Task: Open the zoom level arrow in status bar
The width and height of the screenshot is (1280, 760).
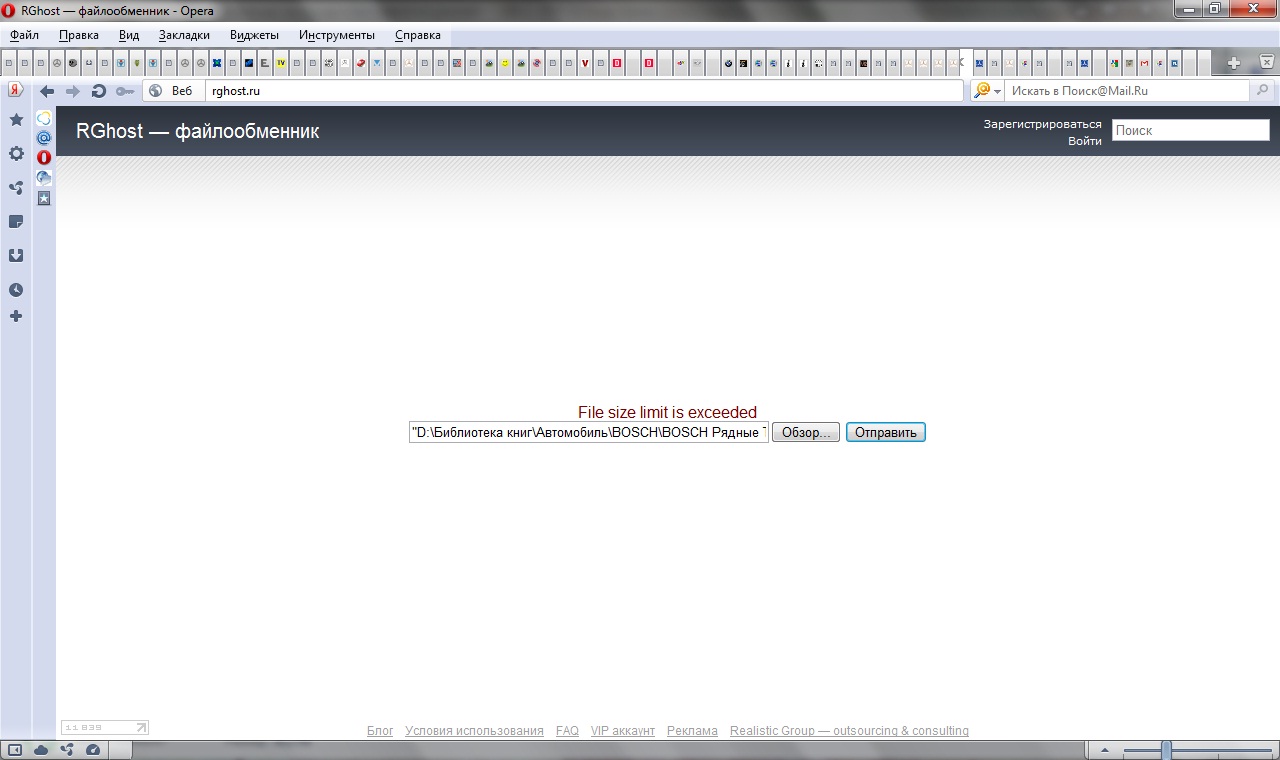Action: (x=1105, y=750)
